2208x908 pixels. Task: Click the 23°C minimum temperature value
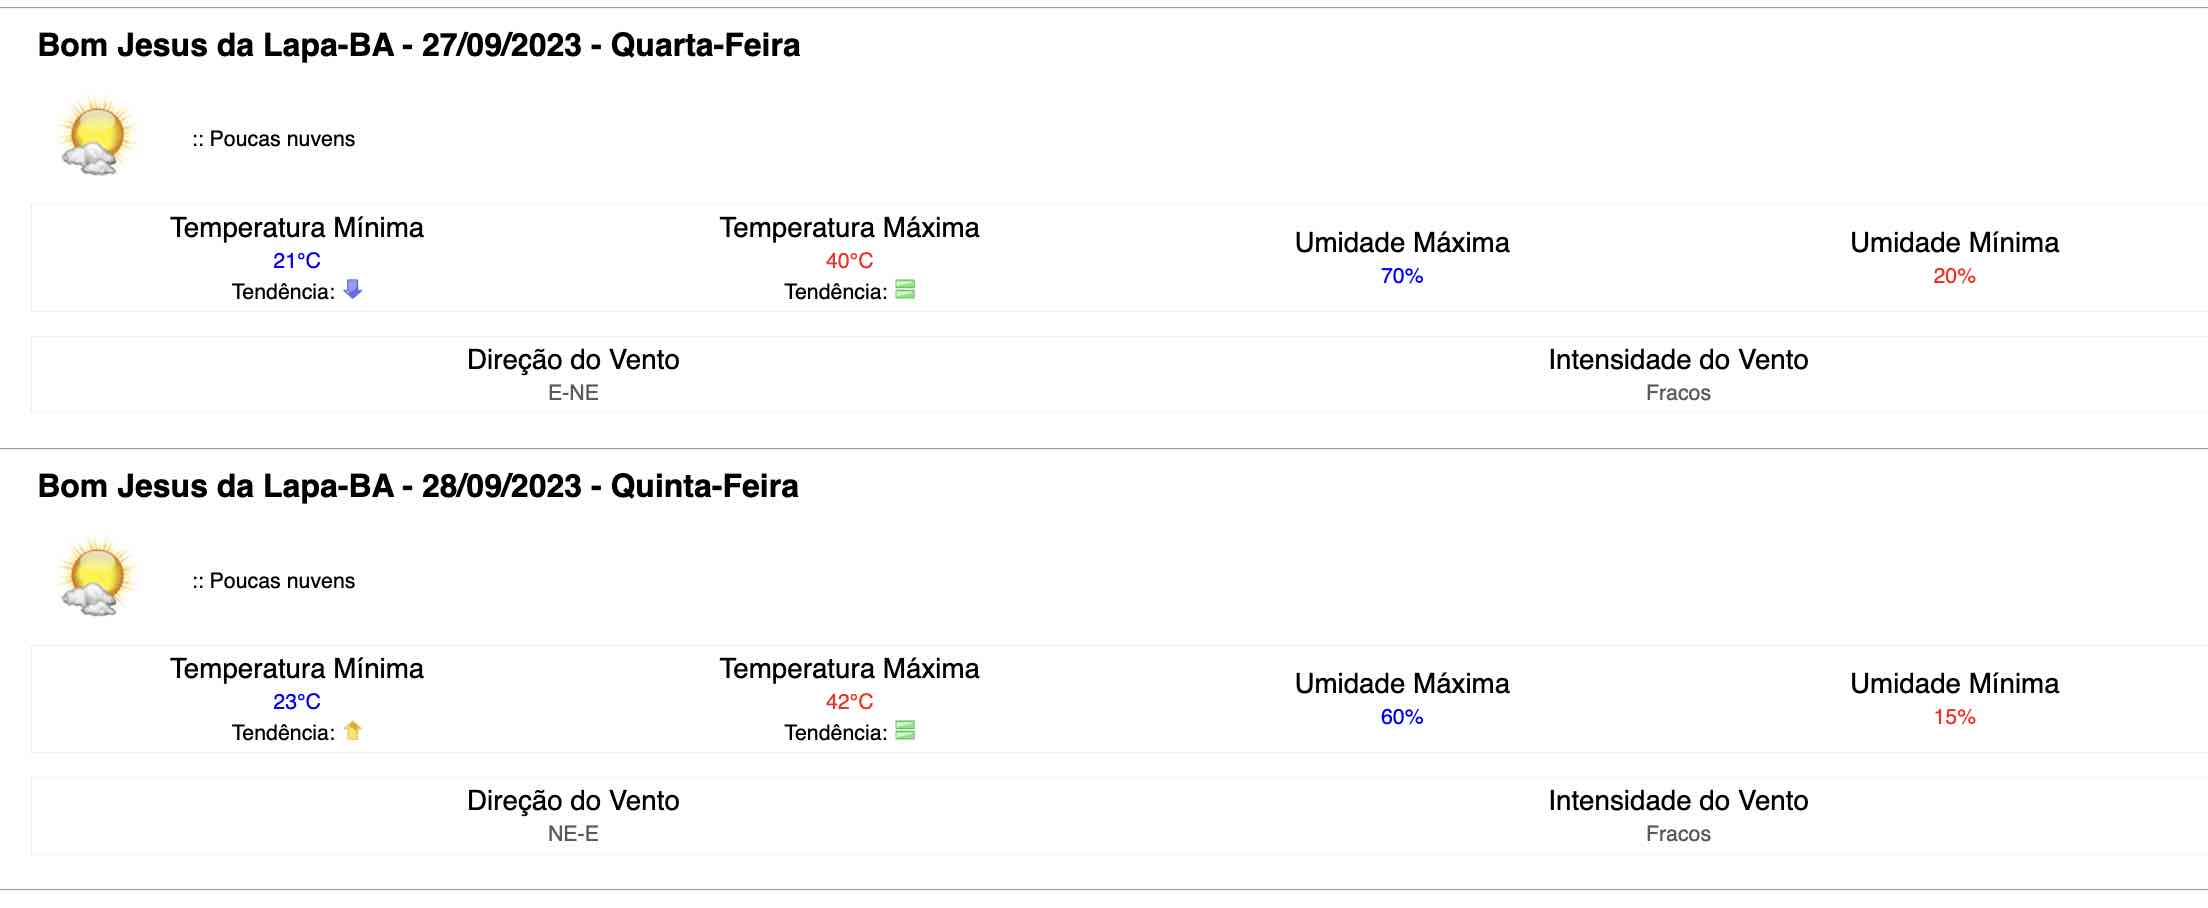[x=297, y=702]
